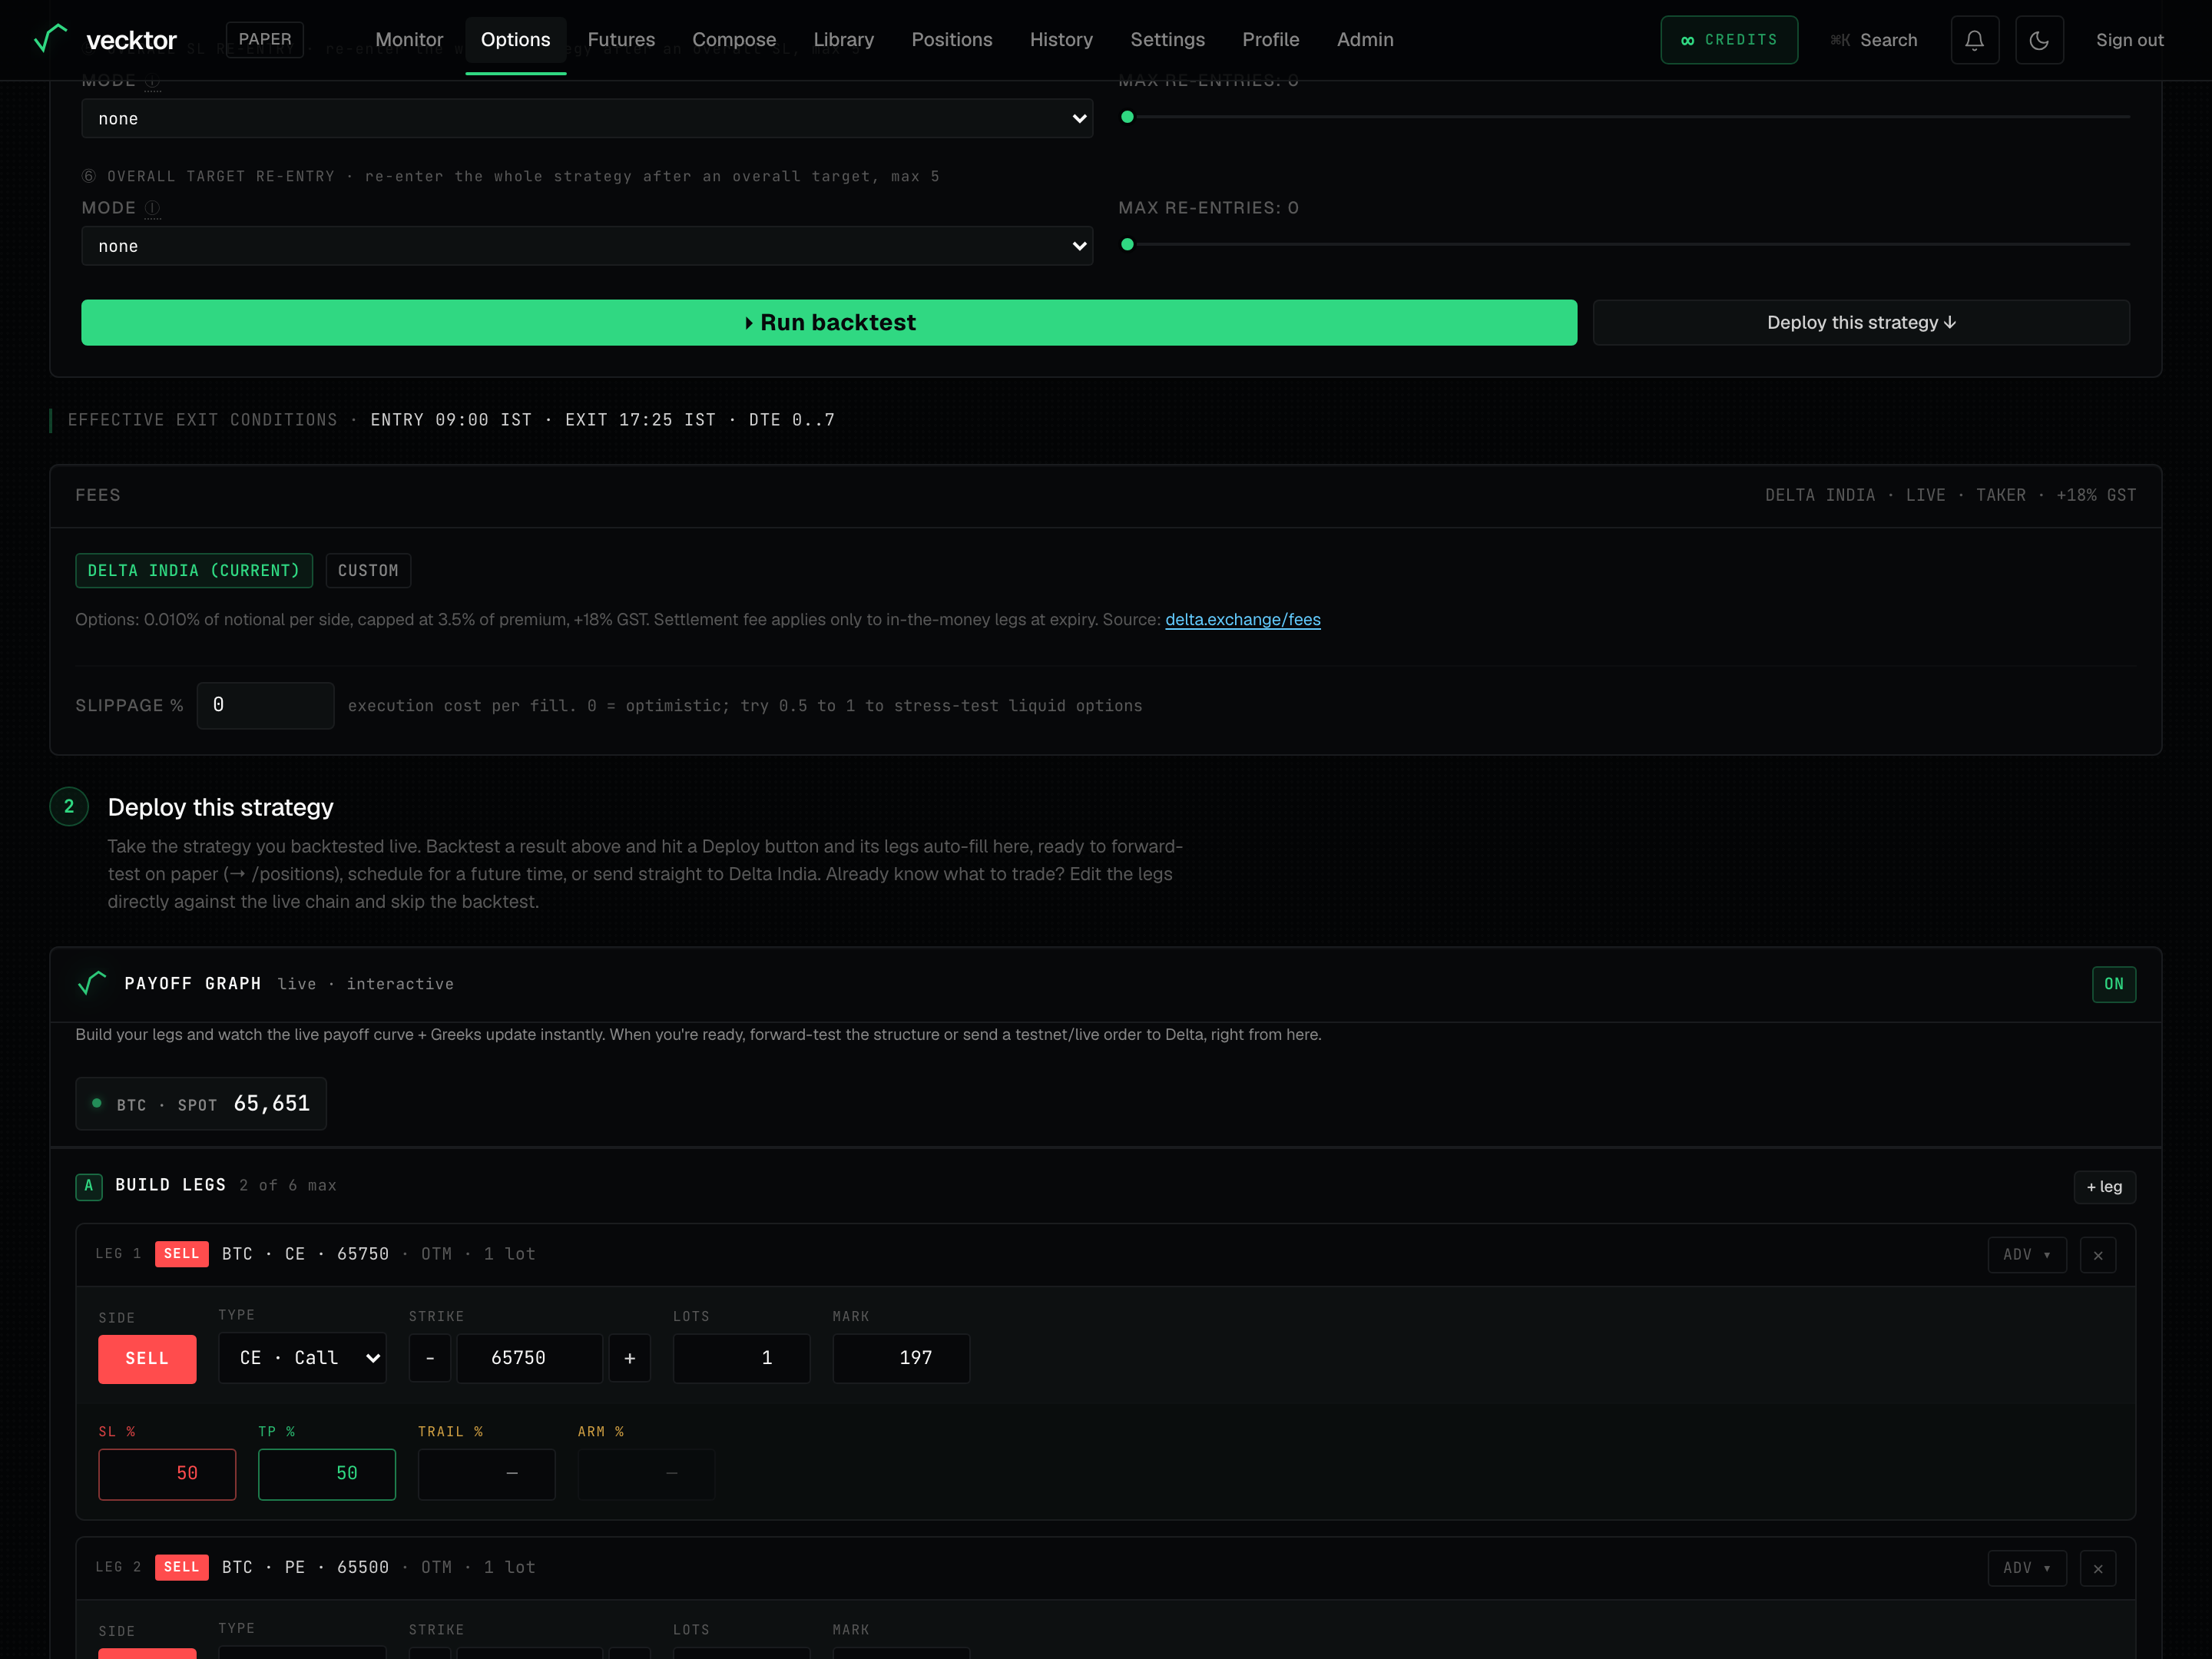This screenshot has height=1659, width=2212.
Task: Expand Leg 1 ADV options
Action: point(2026,1255)
